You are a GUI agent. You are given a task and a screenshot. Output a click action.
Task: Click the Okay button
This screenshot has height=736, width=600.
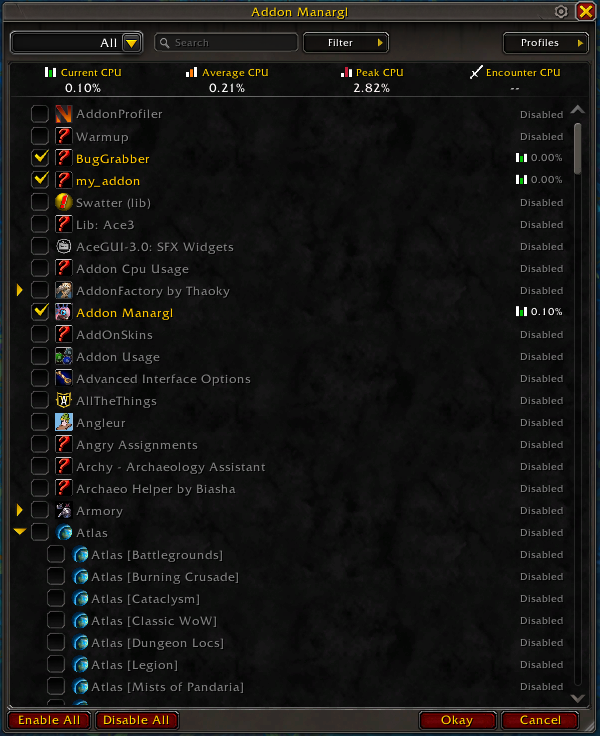point(457,720)
